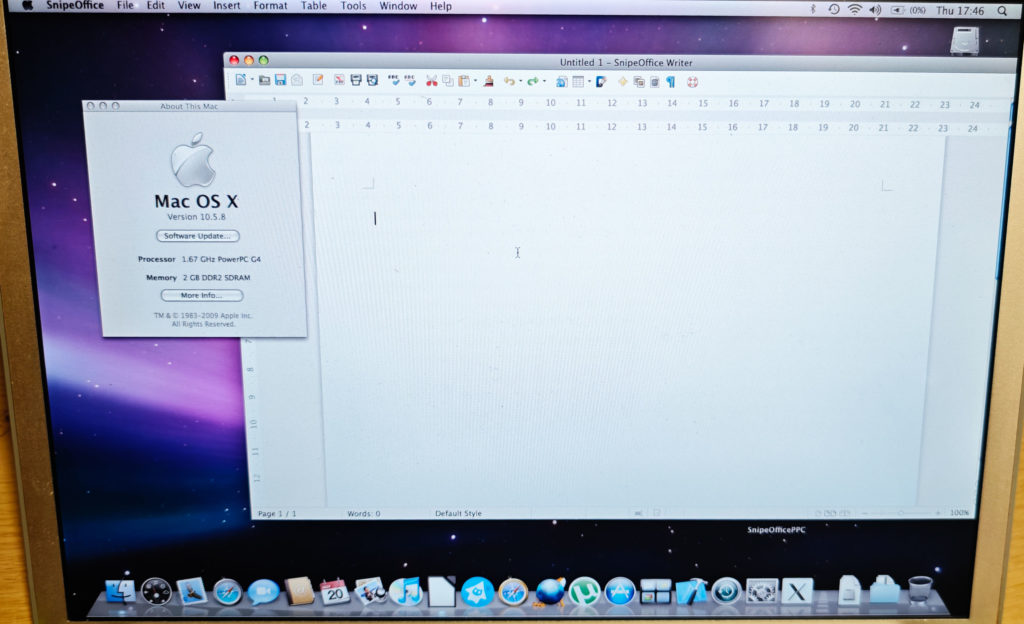This screenshot has width=1024, height=624.
Task: Click Export as PDF toolbar icon
Action: point(339,81)
